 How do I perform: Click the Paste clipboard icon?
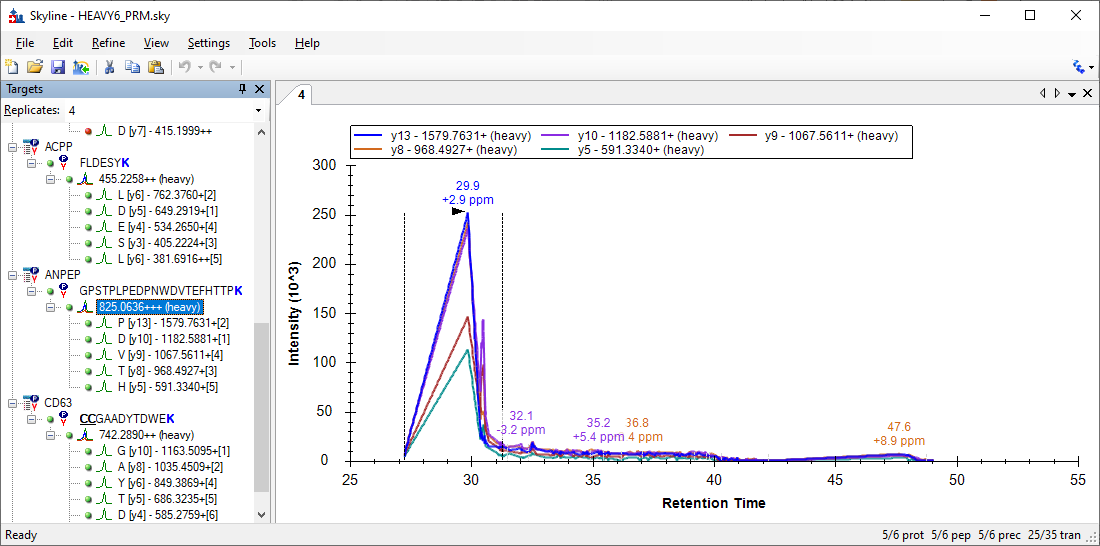tap(155, 67)
